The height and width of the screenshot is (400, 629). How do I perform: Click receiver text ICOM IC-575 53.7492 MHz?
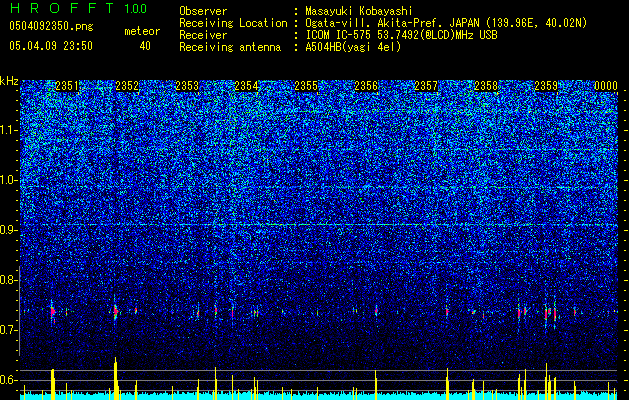(x=401, y=35)
